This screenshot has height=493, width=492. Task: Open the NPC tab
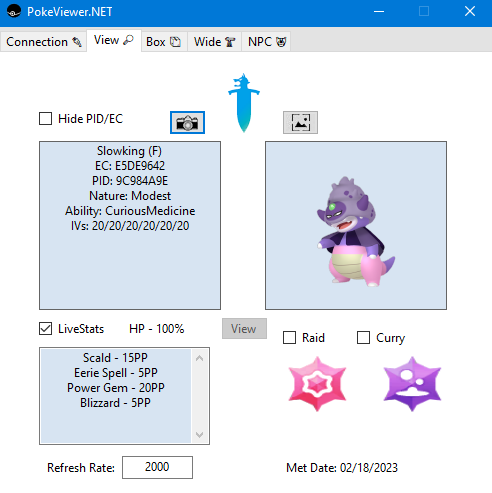266,42
